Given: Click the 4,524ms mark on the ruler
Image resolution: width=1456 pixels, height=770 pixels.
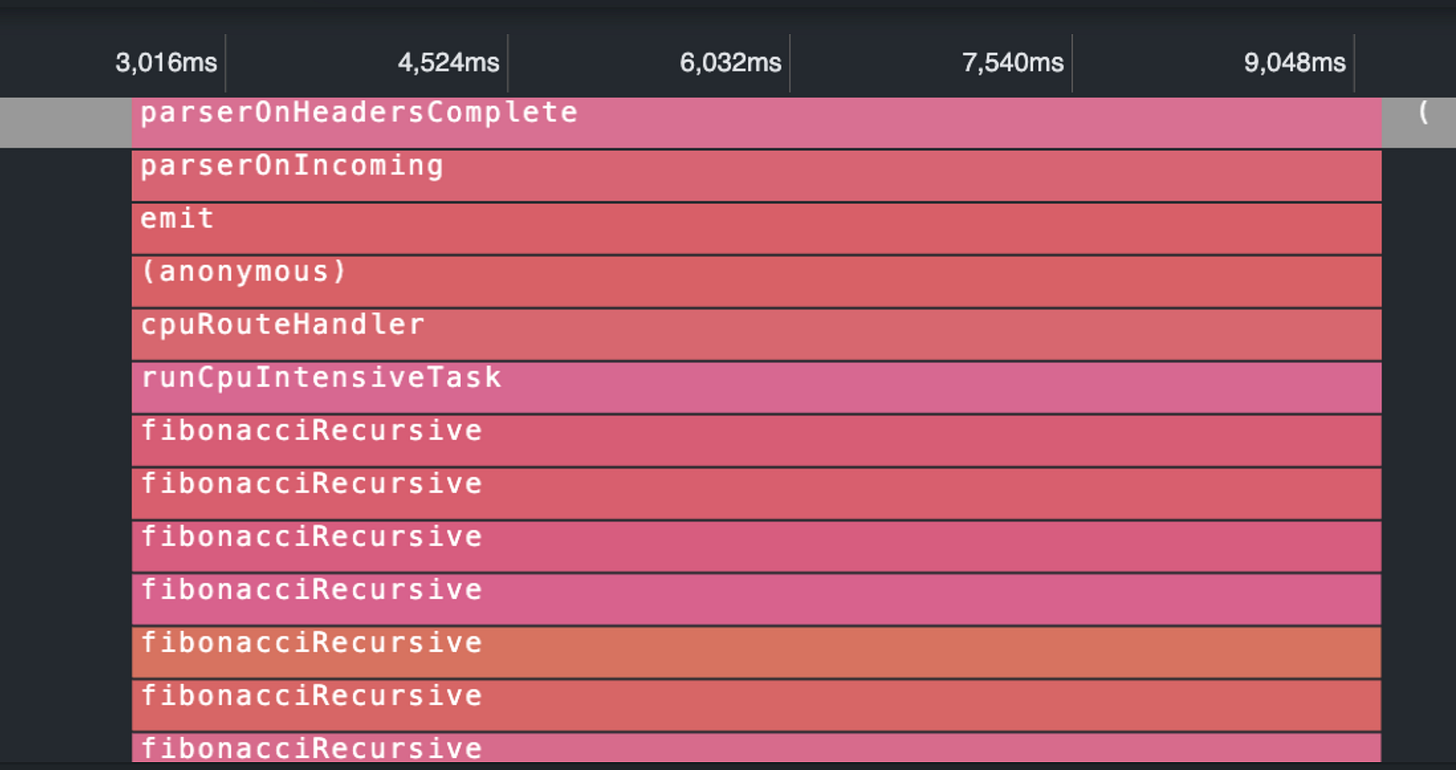Looking at the screenshot, I should [450, 62].
